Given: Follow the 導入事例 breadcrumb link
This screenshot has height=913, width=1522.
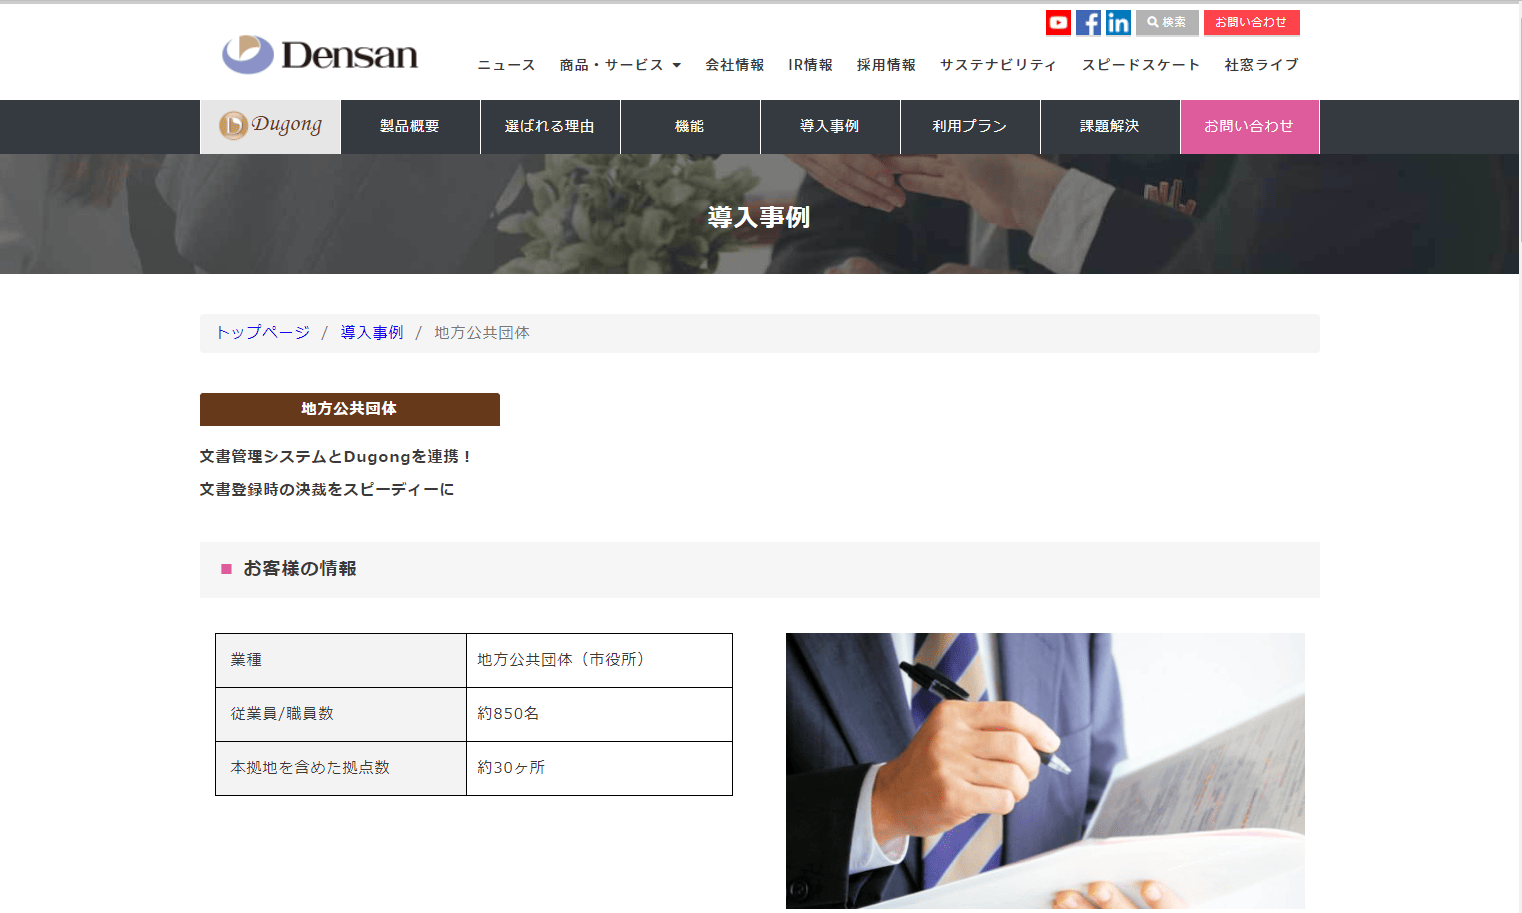Looking at the screenshot, I should (x=372, y=332).
